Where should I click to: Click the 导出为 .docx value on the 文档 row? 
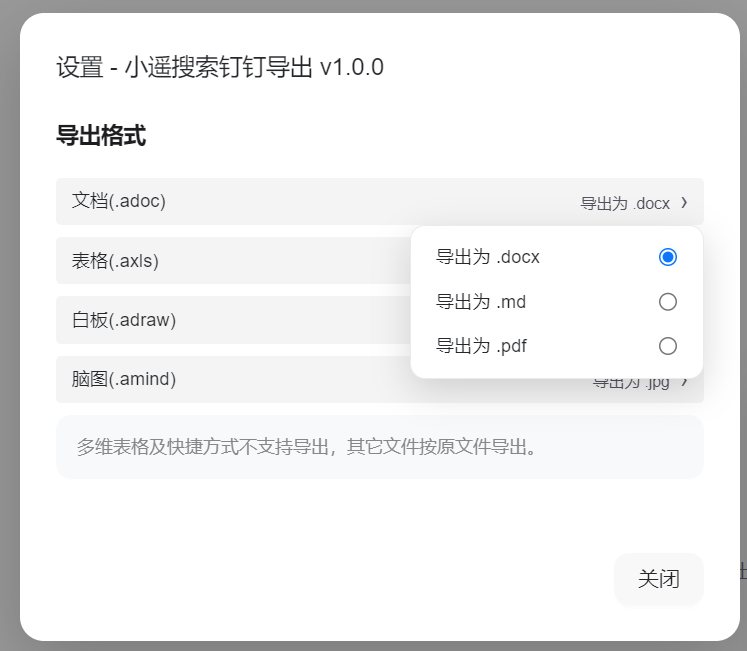click(625, 203)
